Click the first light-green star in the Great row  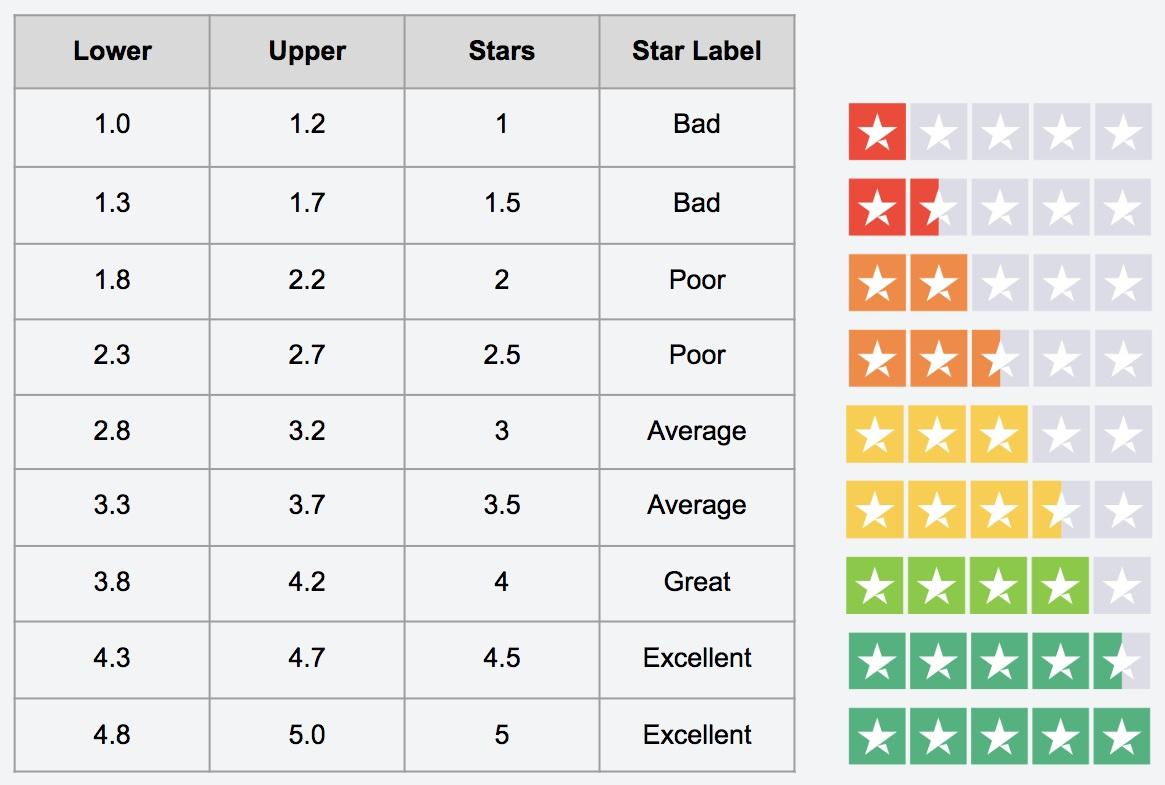pos(876,585)
